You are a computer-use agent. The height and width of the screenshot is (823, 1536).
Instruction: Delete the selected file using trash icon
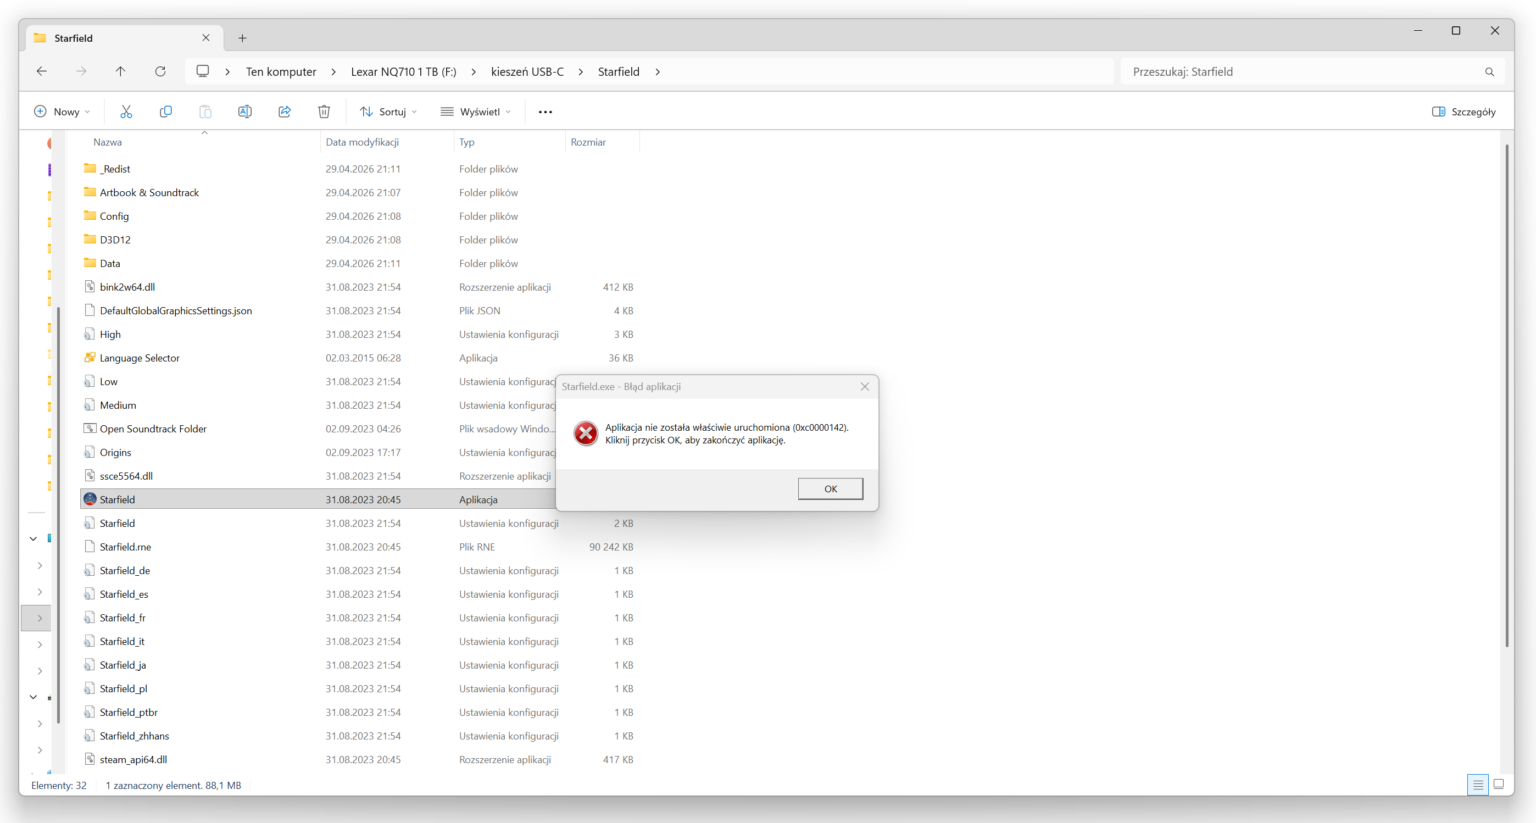324,111
